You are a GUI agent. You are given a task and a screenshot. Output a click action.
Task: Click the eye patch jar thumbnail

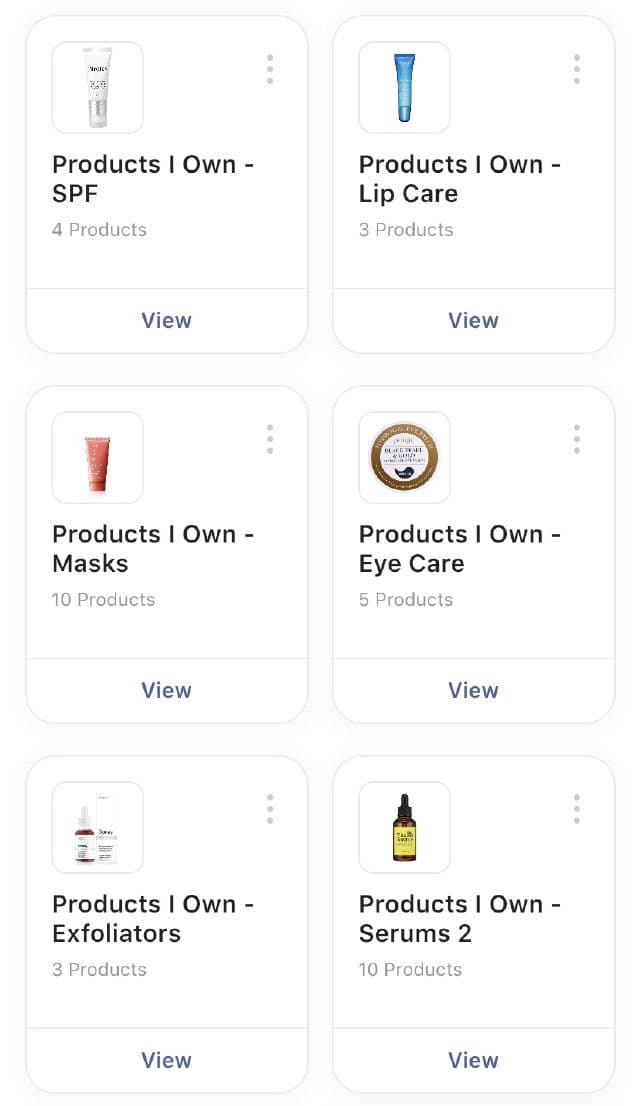pos(404,457)
